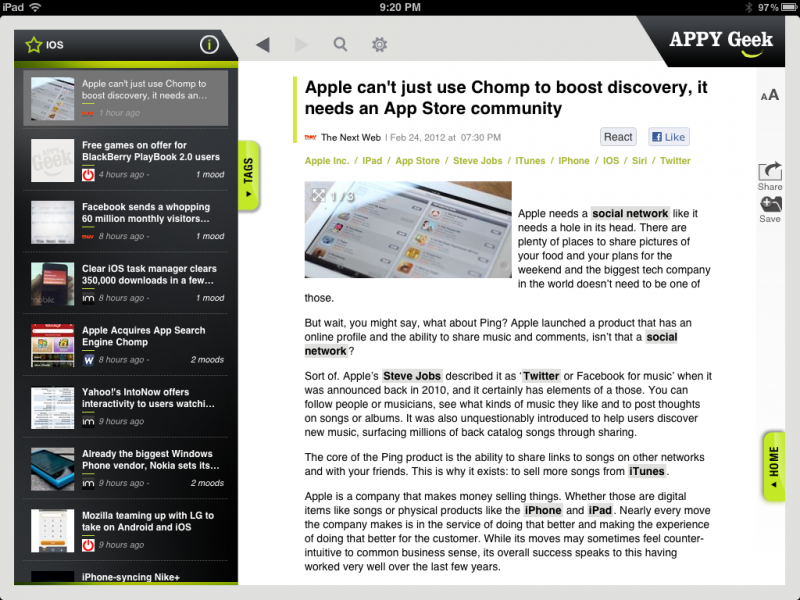This screenshot has height=600, width=800.
Task: Open Facebook 60 million monthly visitors article
Action: (126, 221)
